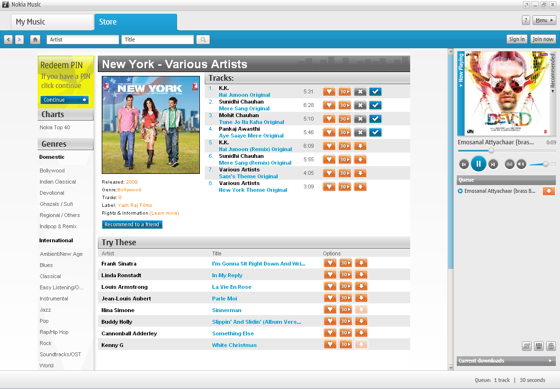Viewport: 560px width, 389px height.
Task: Add Sam's Theme Original to wishlist
Action: [x=329, y=173]
